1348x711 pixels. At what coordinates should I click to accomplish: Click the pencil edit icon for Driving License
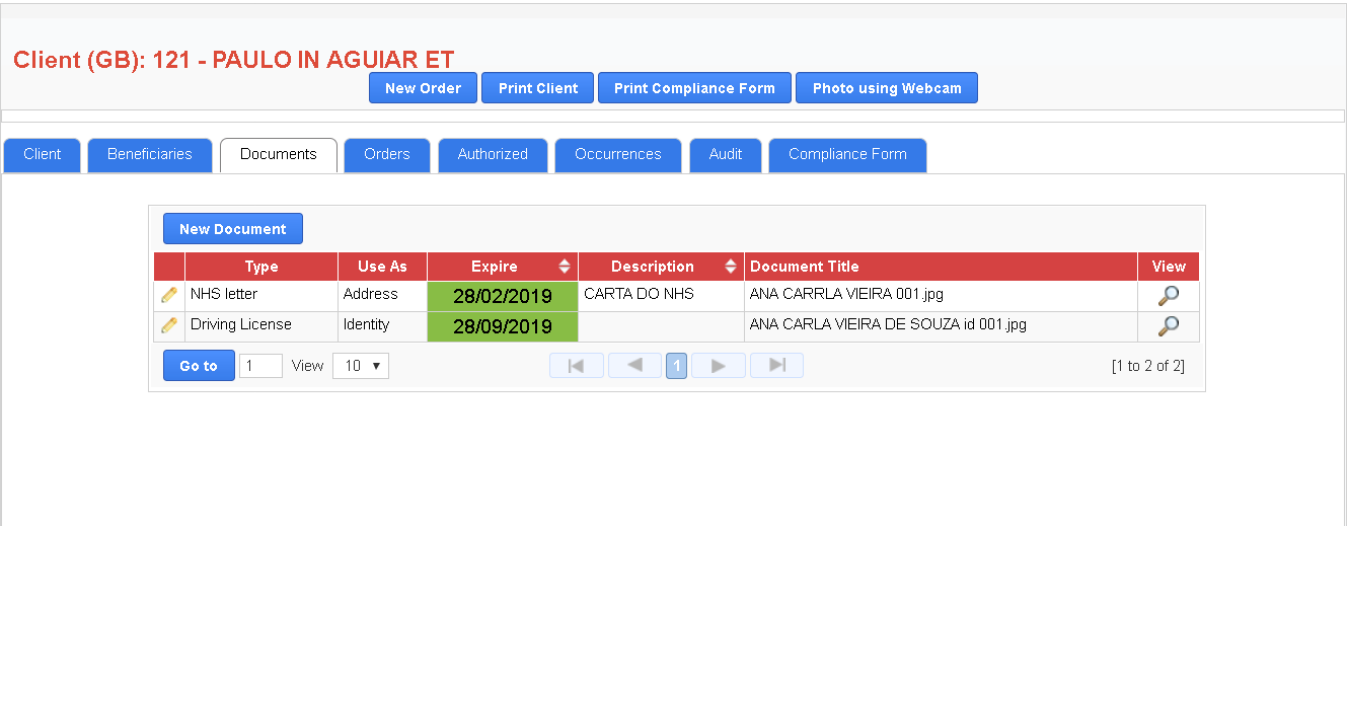(x=169, y=325)
